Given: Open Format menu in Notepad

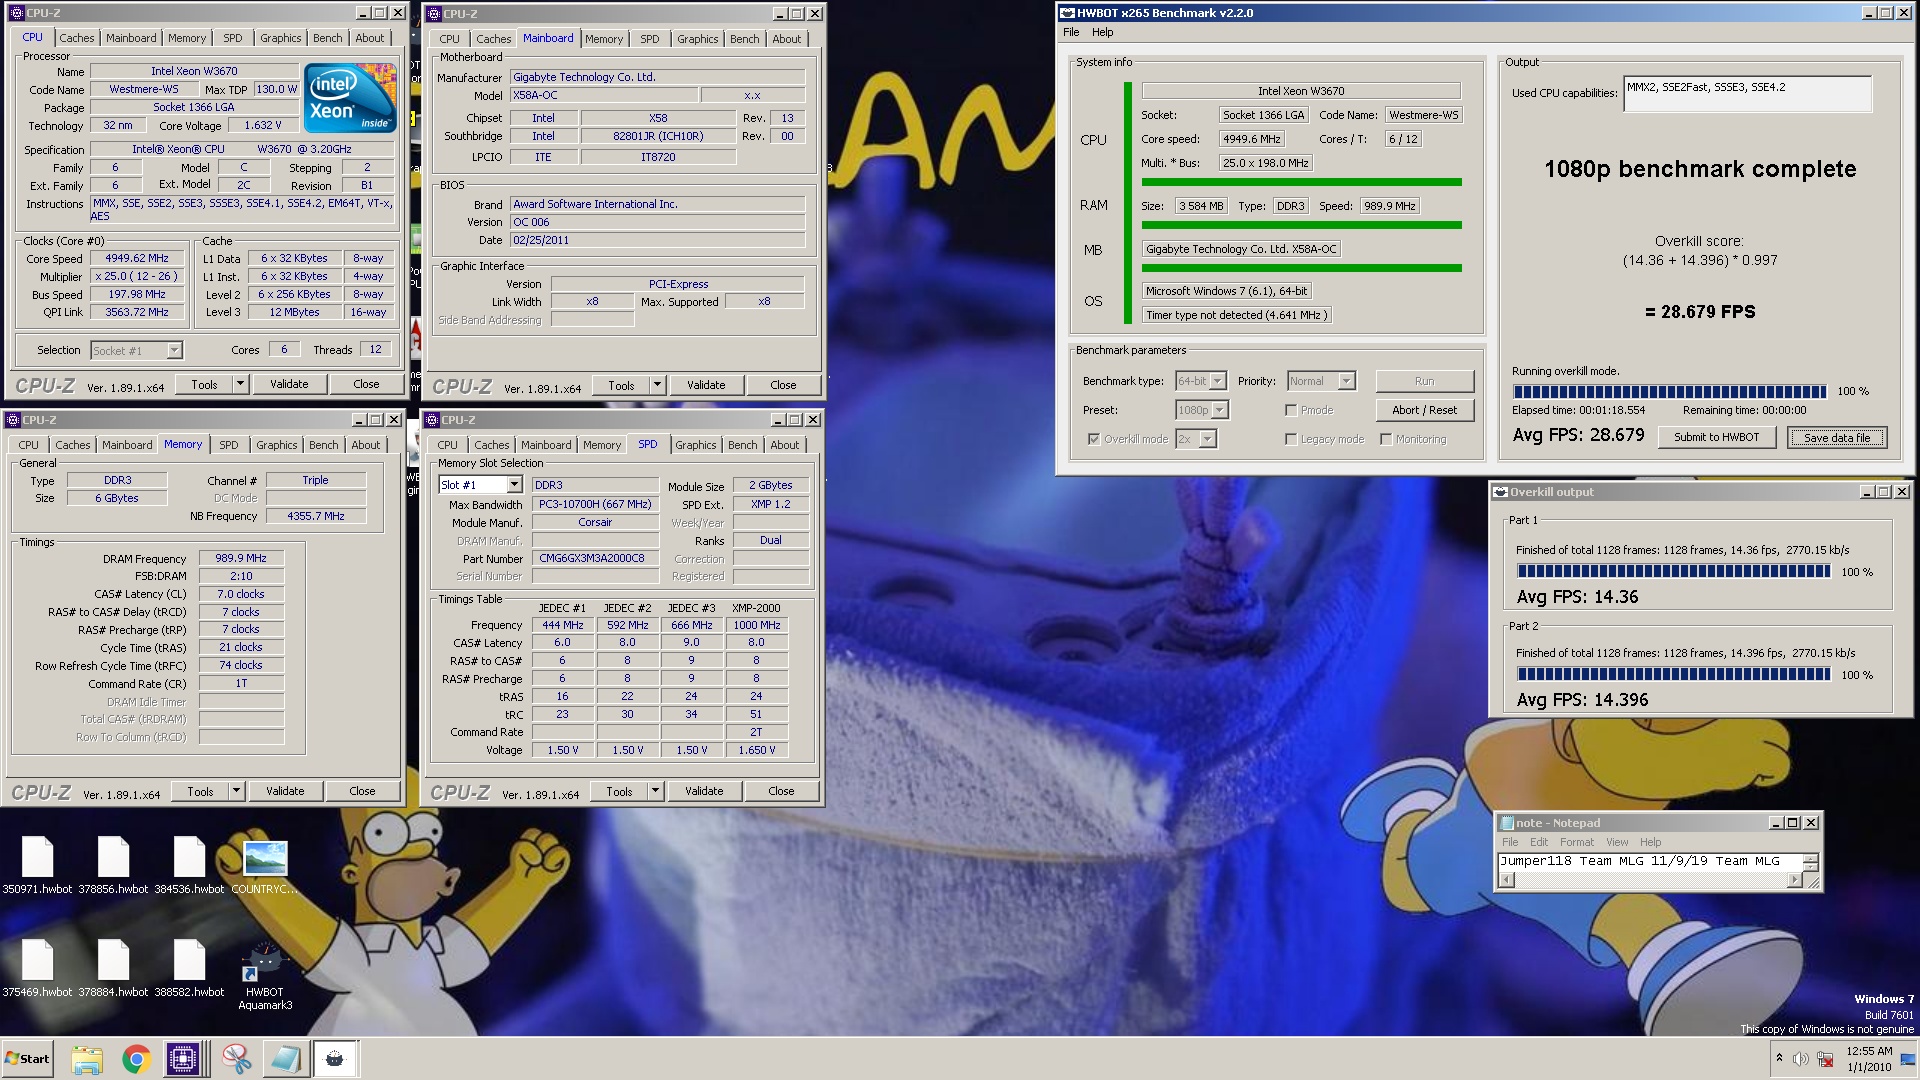Looking at the screenshot, I should [1577, 842].
